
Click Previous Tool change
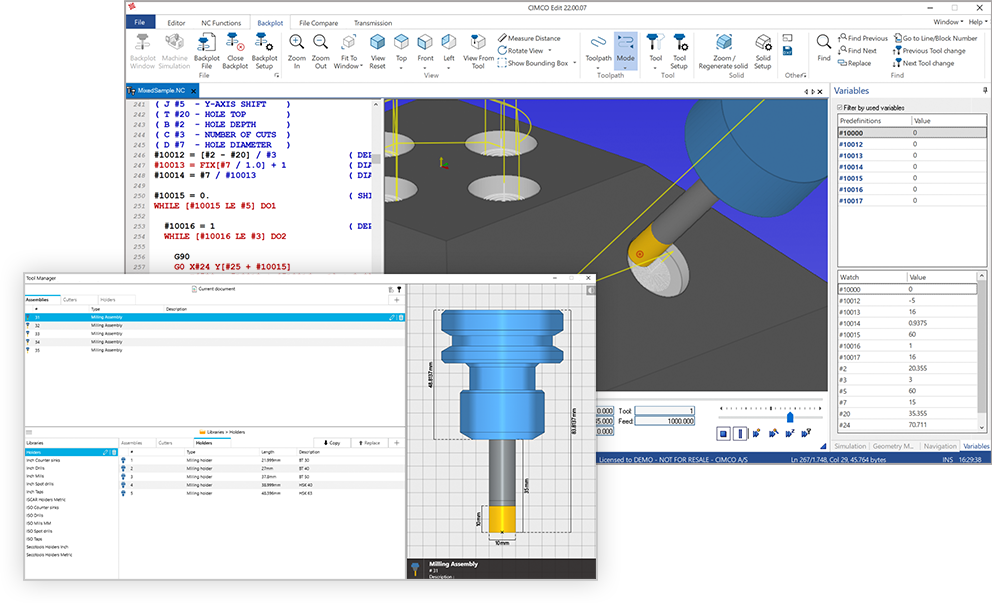(929, 51)
